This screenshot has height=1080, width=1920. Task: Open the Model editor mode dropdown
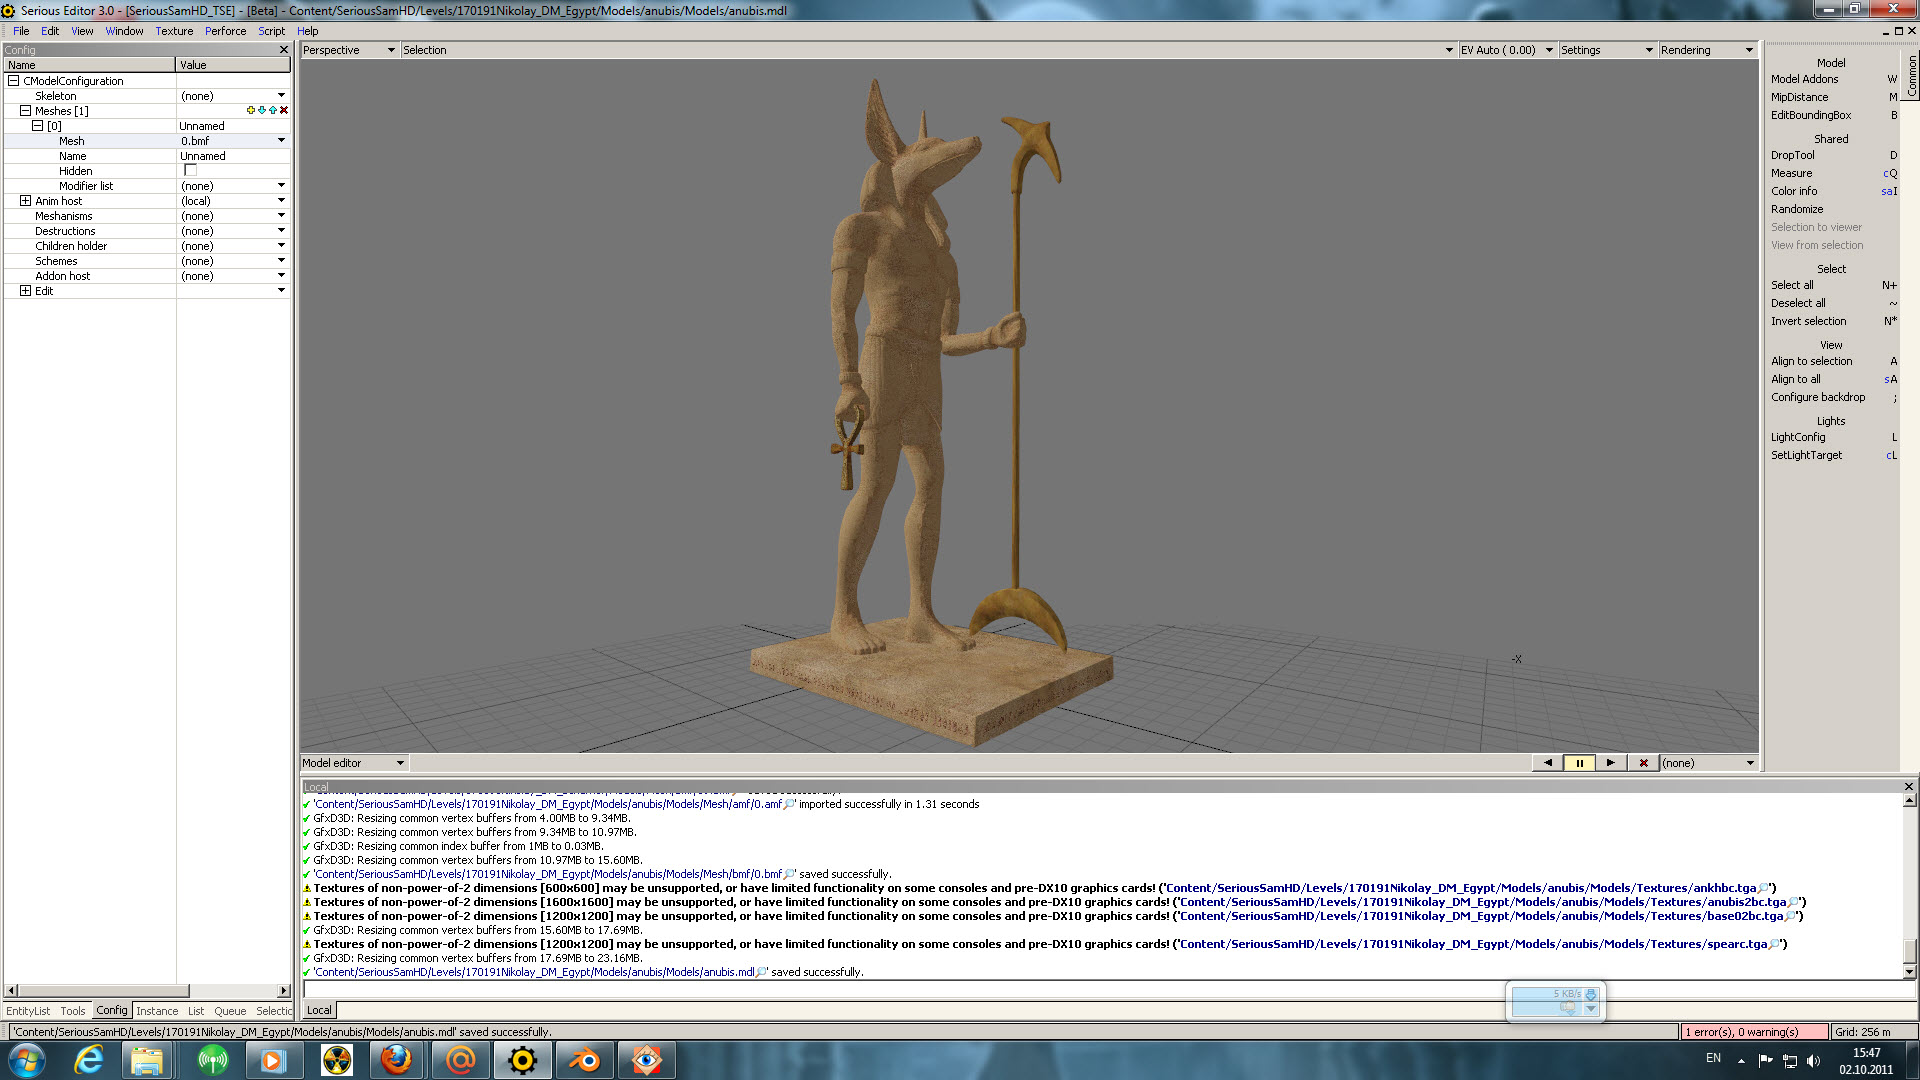click(x=353, y=763)
